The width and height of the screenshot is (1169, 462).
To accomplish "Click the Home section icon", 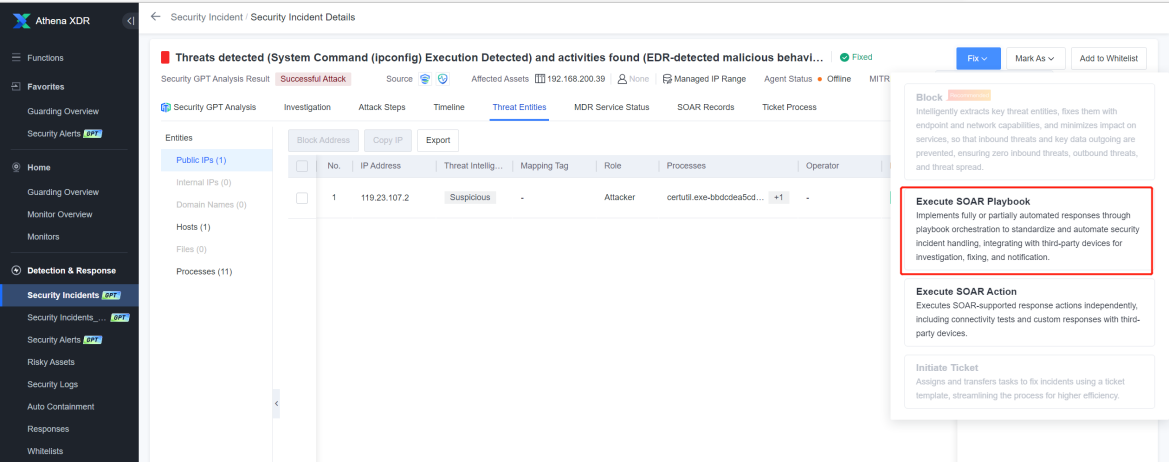I will click(x=16, y=168).
